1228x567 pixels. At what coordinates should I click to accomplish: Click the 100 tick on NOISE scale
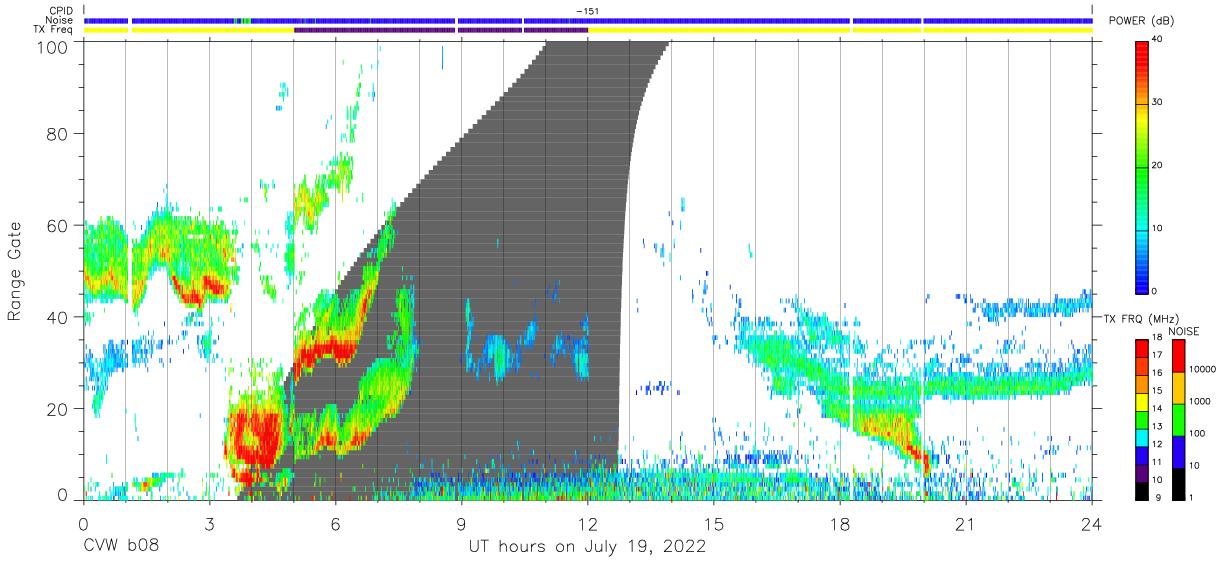(x=1199, y=433)
